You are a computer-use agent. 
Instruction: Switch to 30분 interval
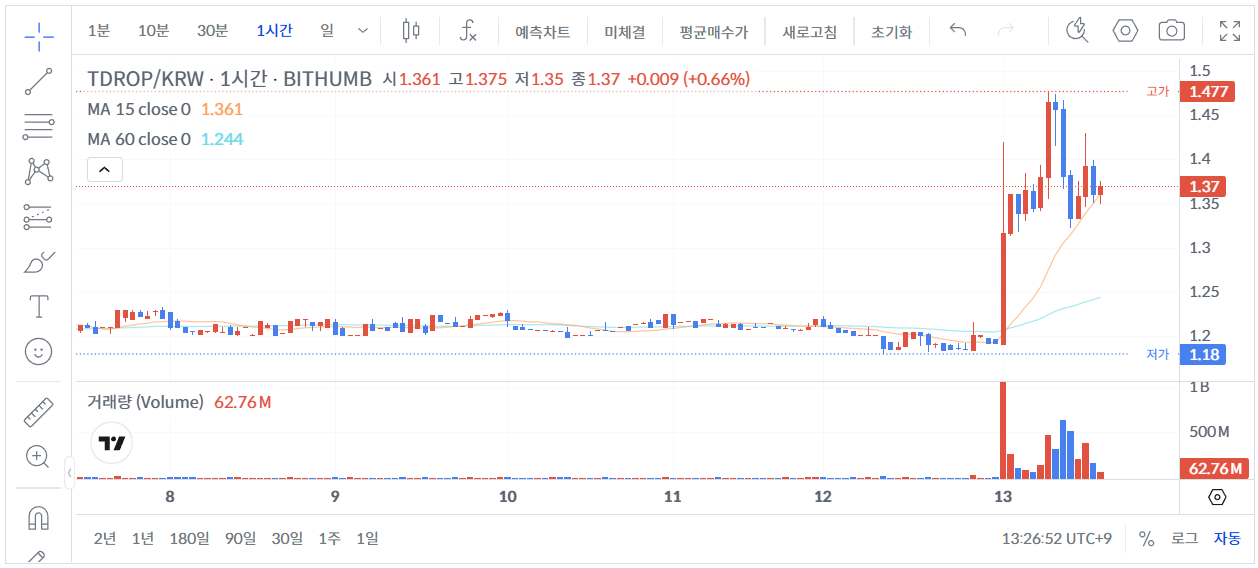point(213,31)
